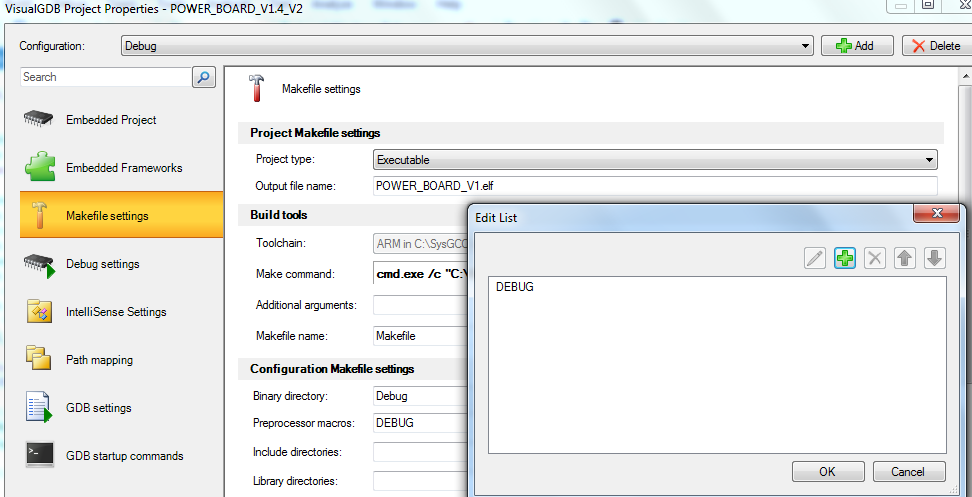Click in the Search field

[x=106, y=77]
